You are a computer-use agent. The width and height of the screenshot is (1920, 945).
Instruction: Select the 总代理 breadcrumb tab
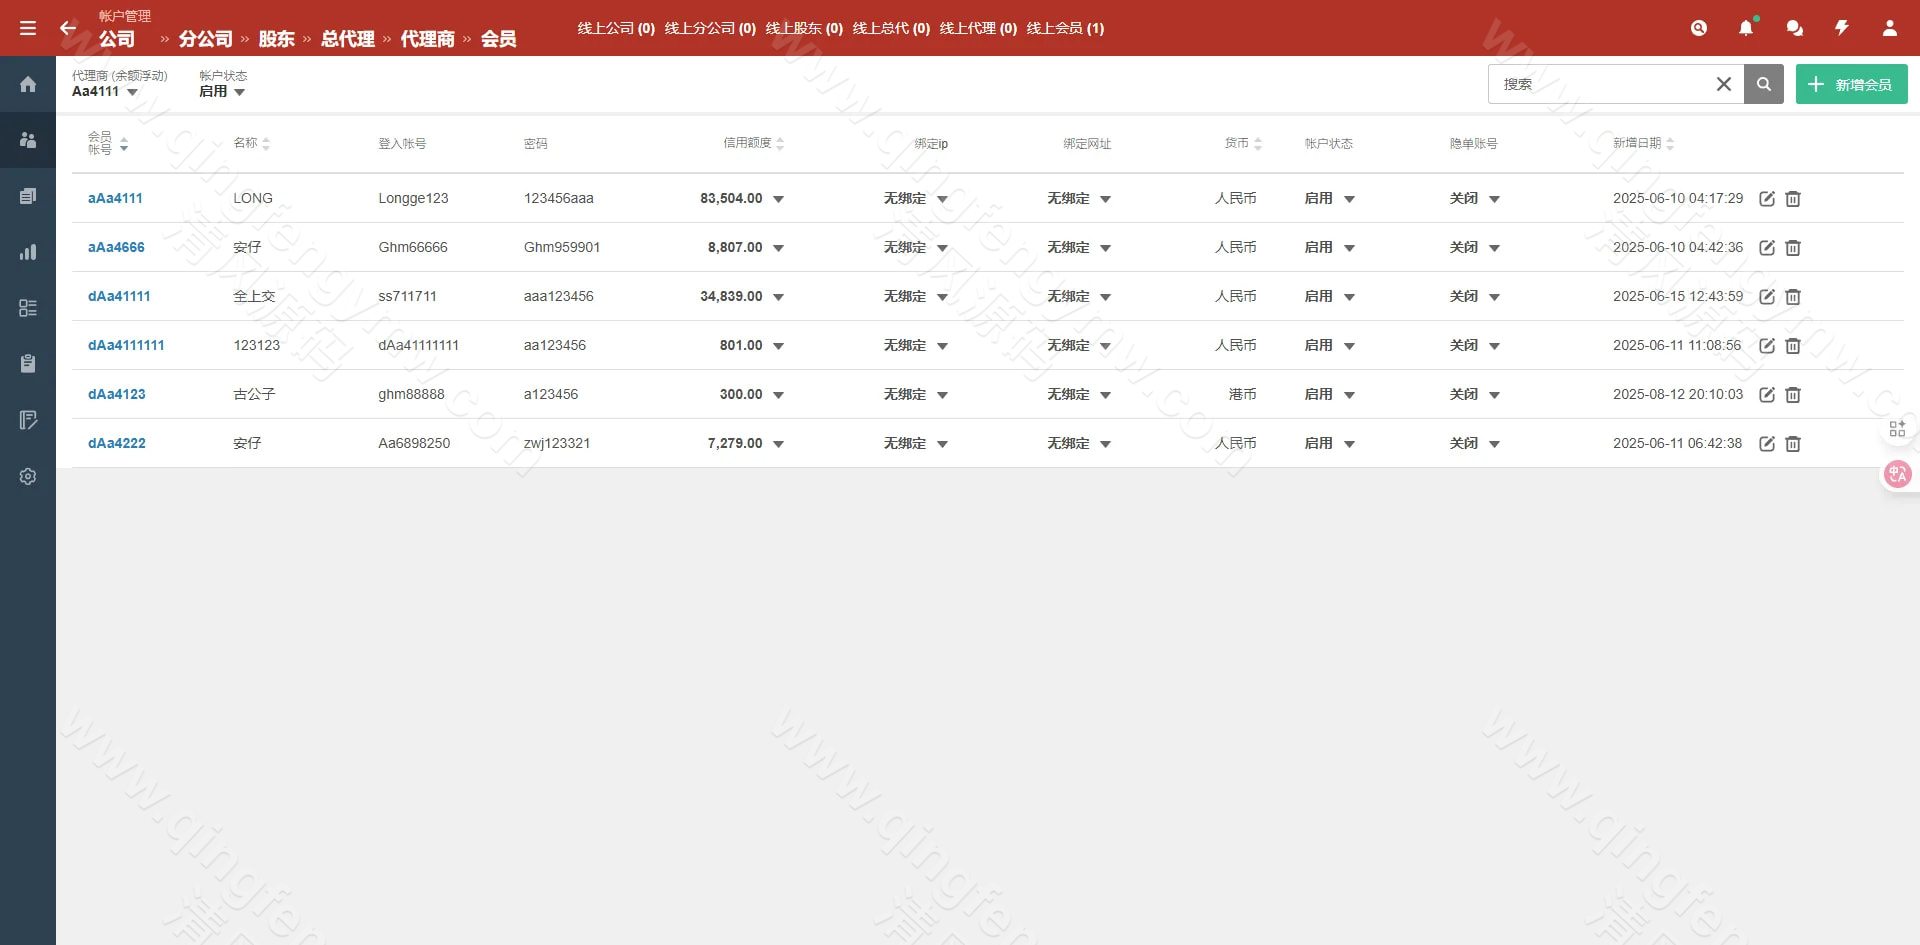coord(347,39)
